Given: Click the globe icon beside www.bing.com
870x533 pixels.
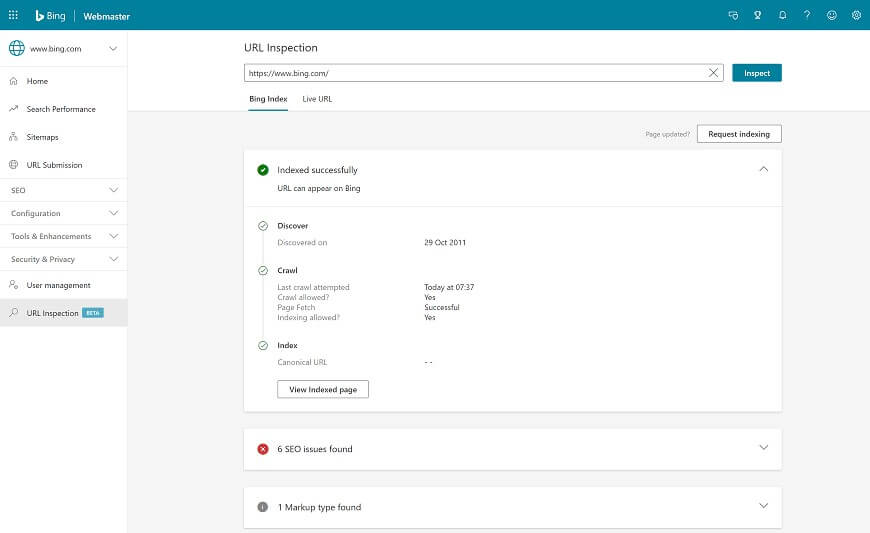Looking at the screenshot, I should tap(17, 48).
